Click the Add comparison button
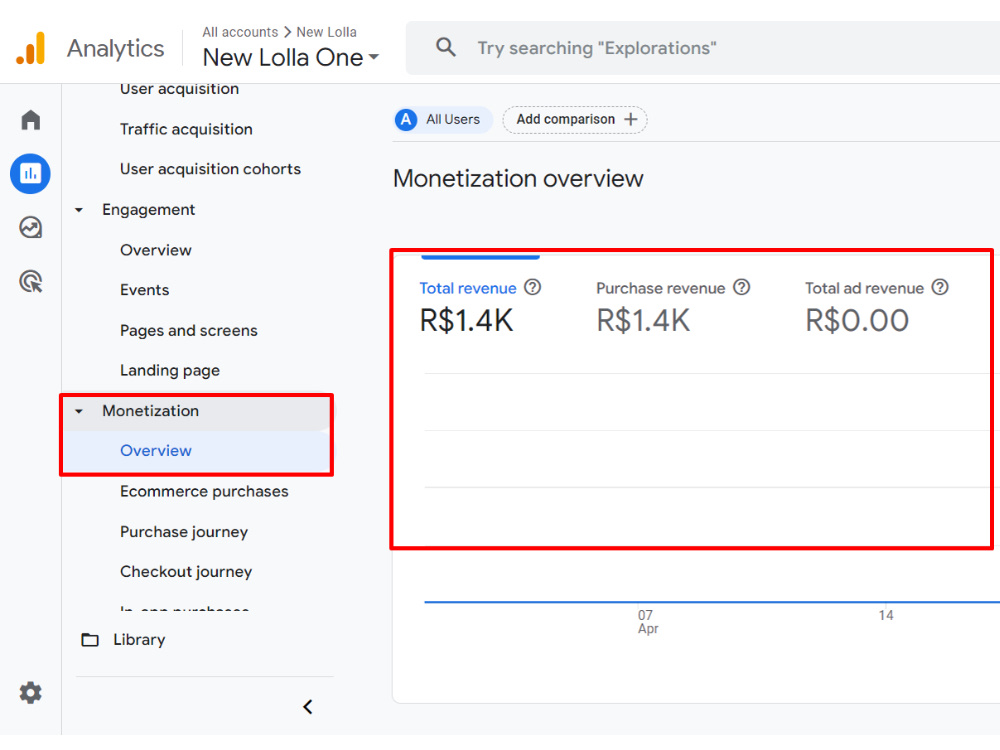 575,119
